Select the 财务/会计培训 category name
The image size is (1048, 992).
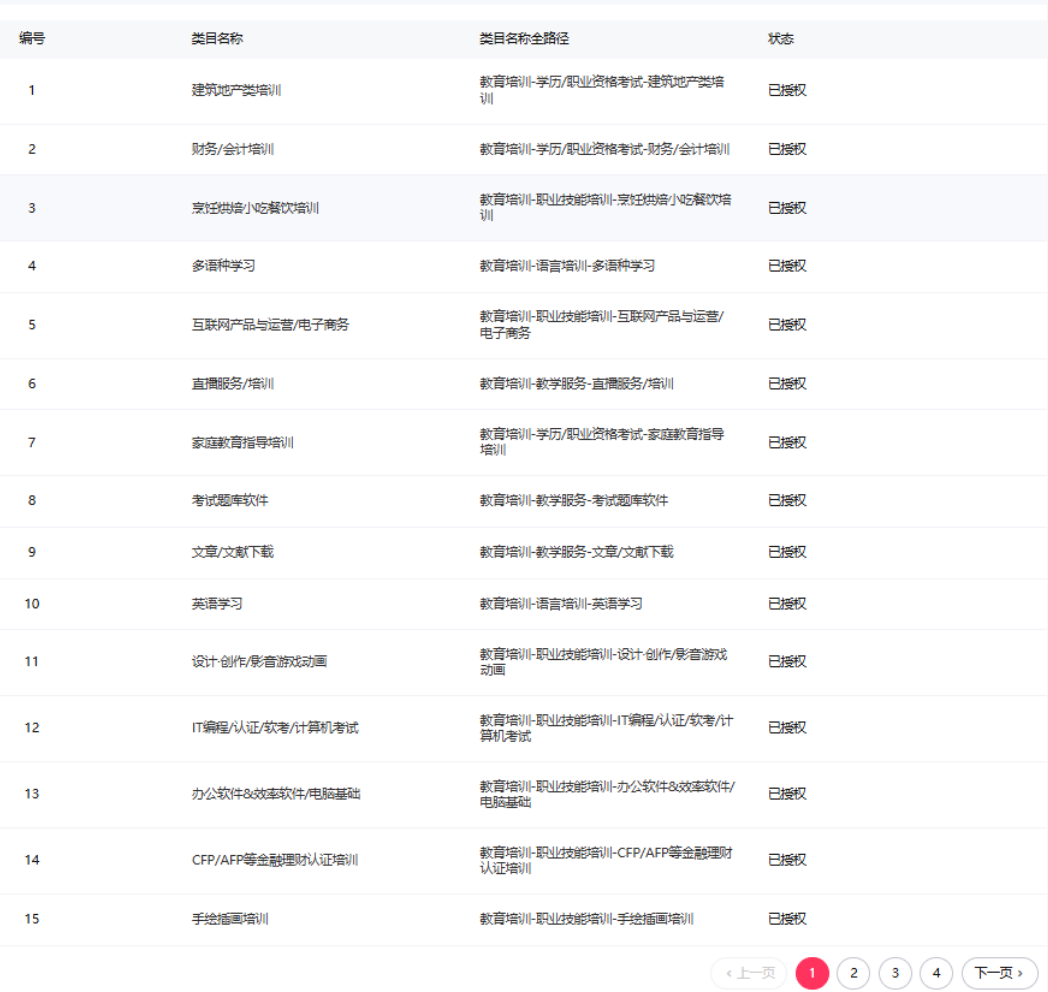coord(232,149)
